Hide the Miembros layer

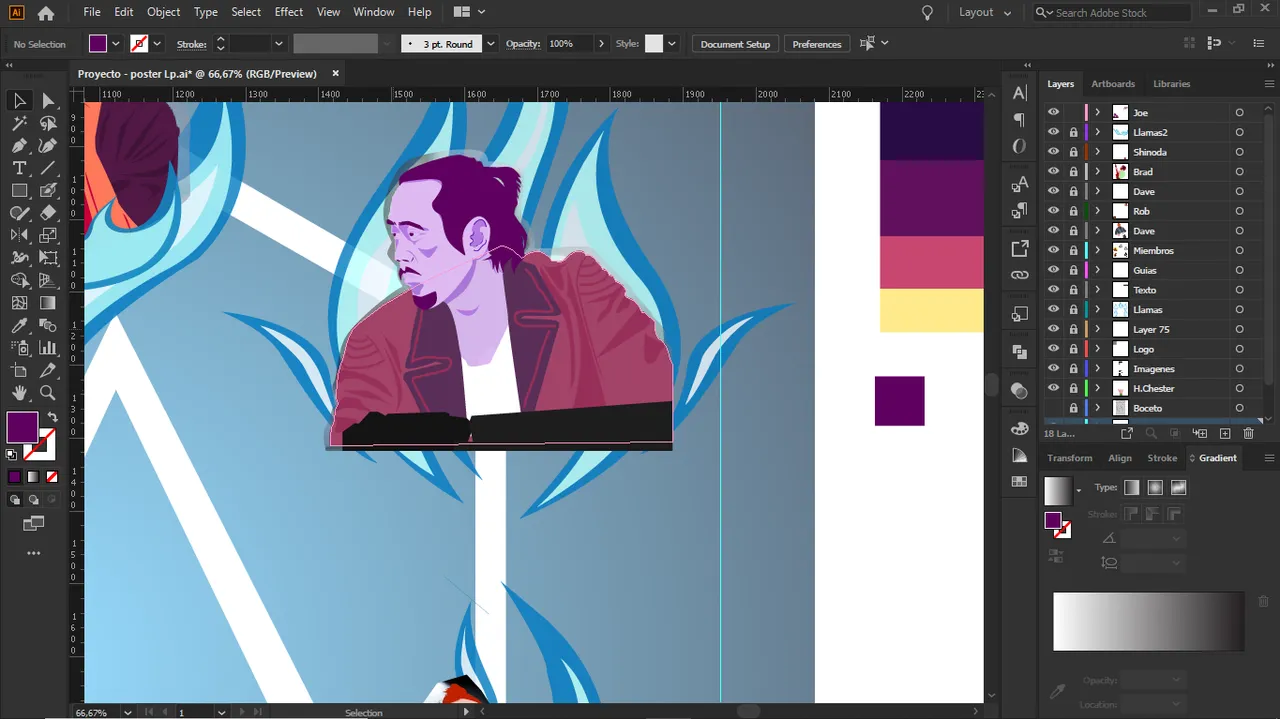(1053, 250)
